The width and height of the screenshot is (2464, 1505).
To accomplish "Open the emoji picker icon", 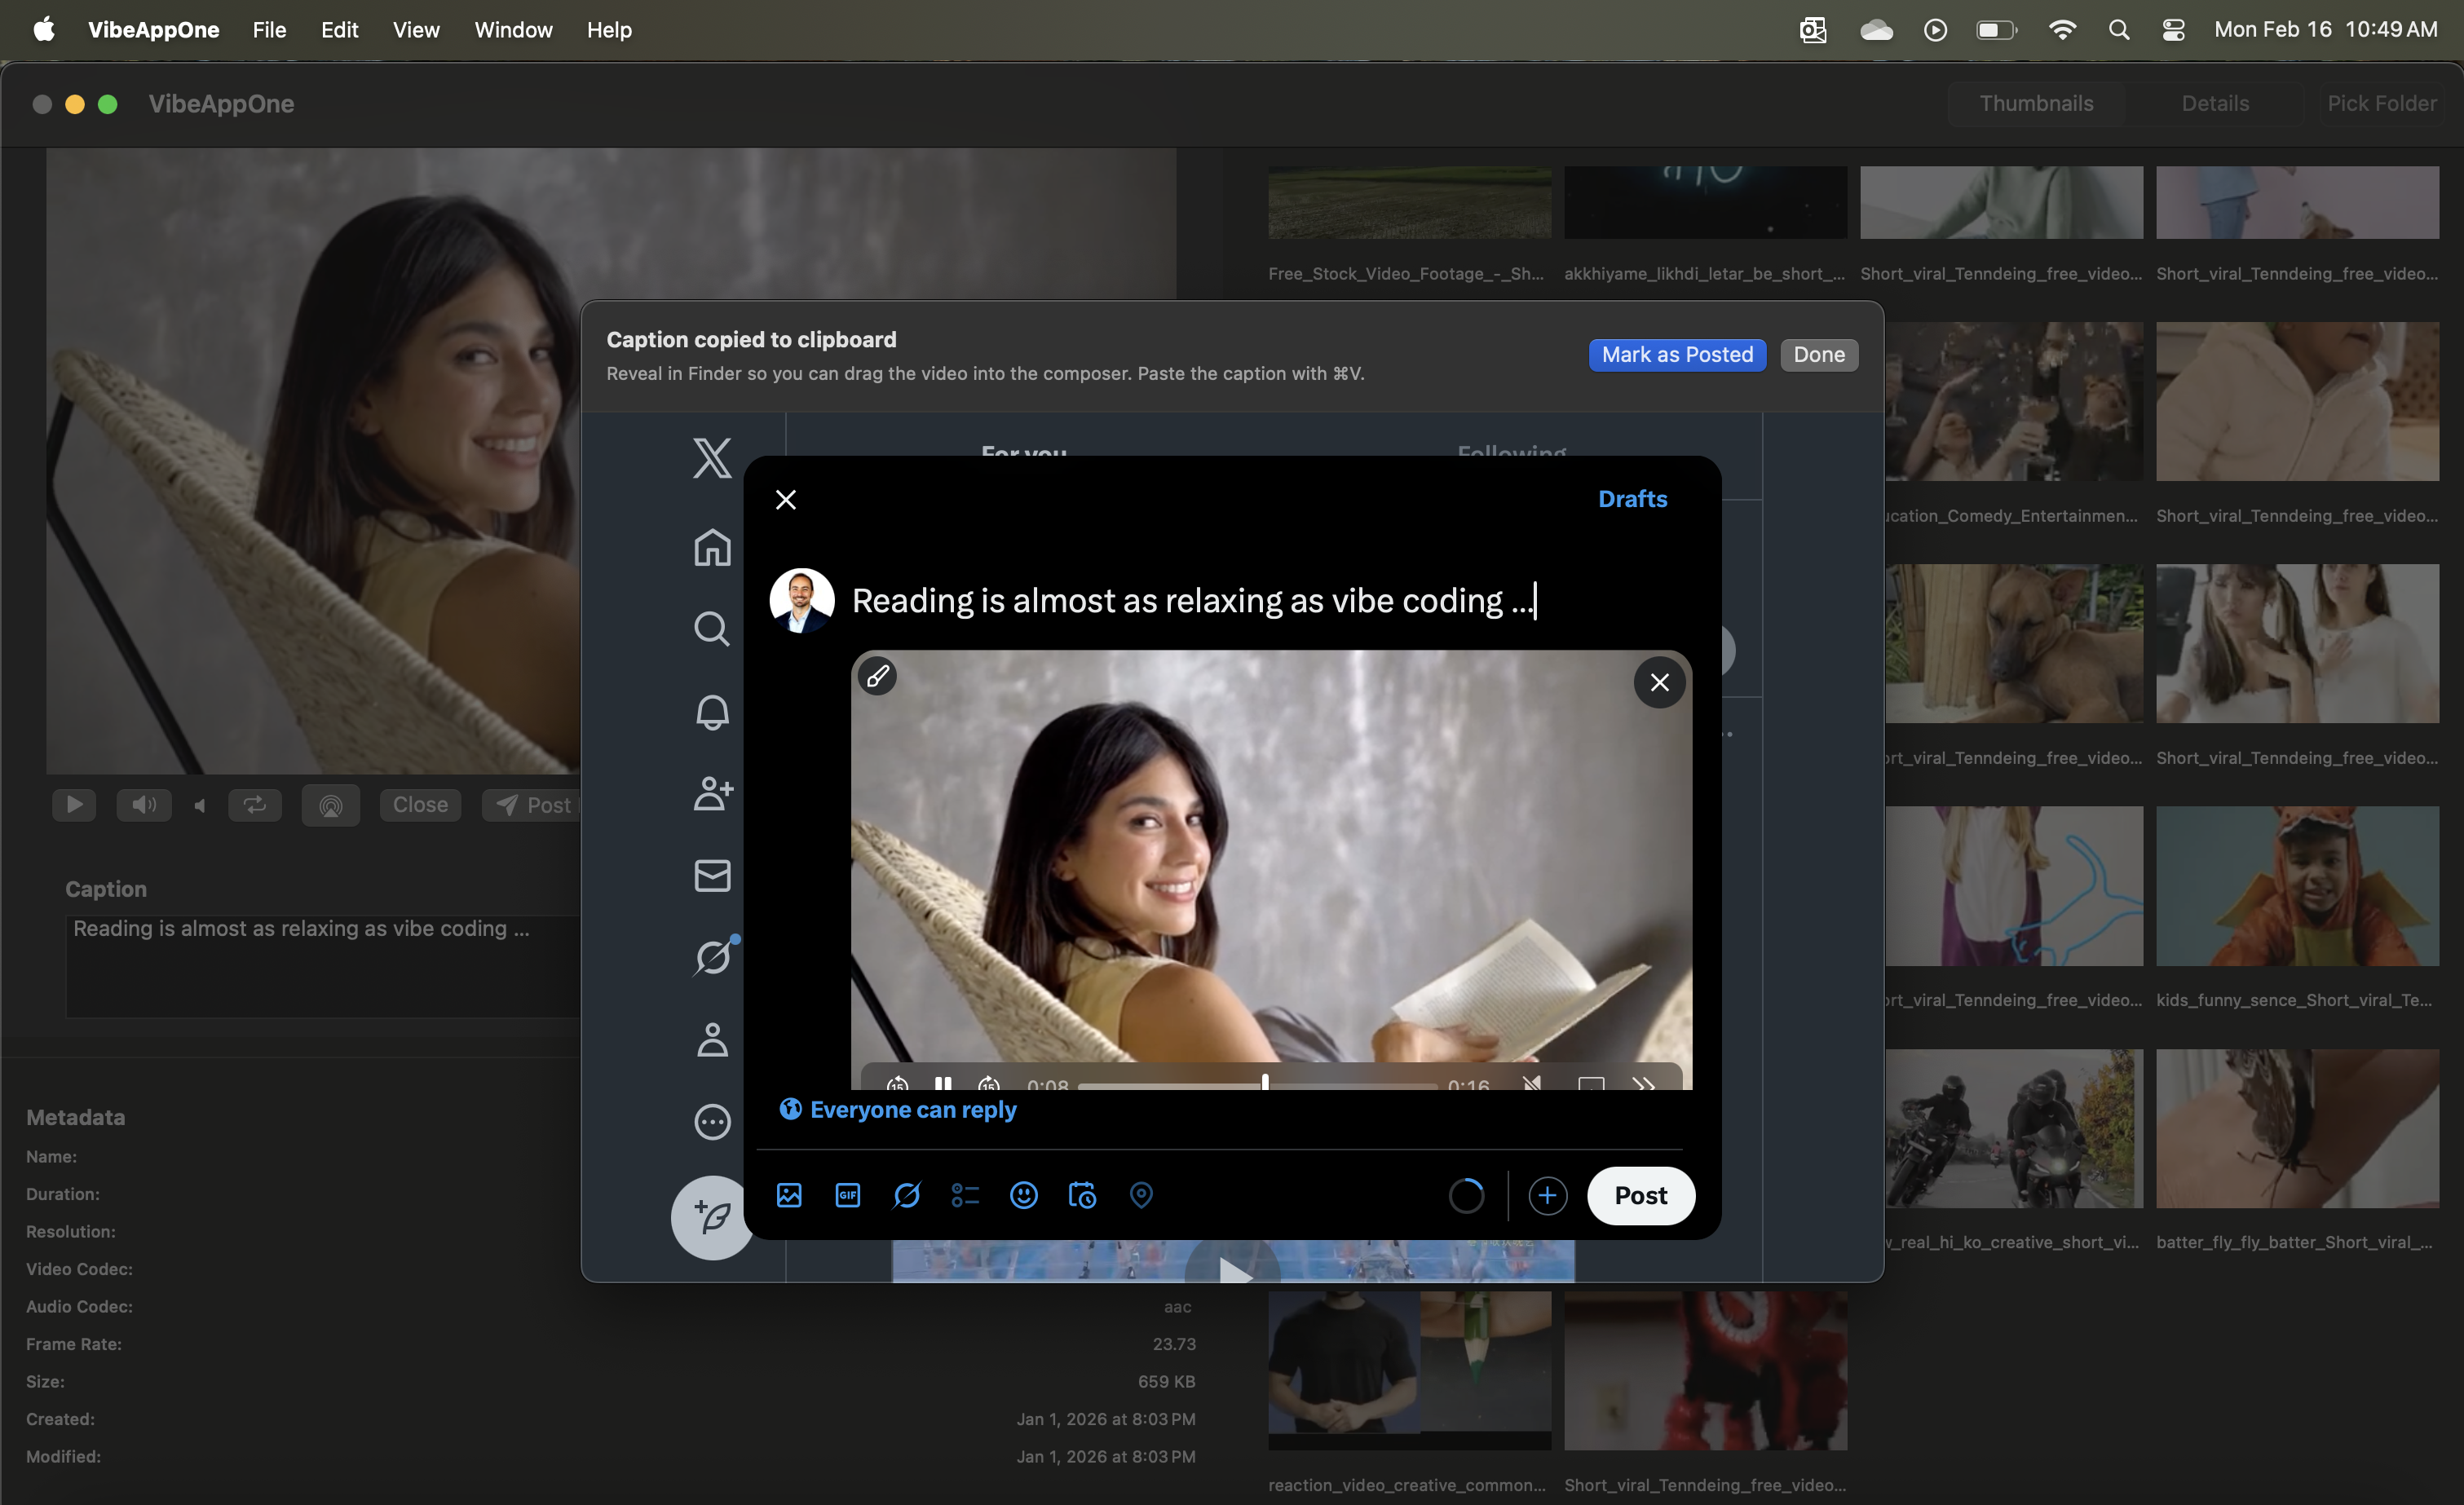I will [1023, 1195].
